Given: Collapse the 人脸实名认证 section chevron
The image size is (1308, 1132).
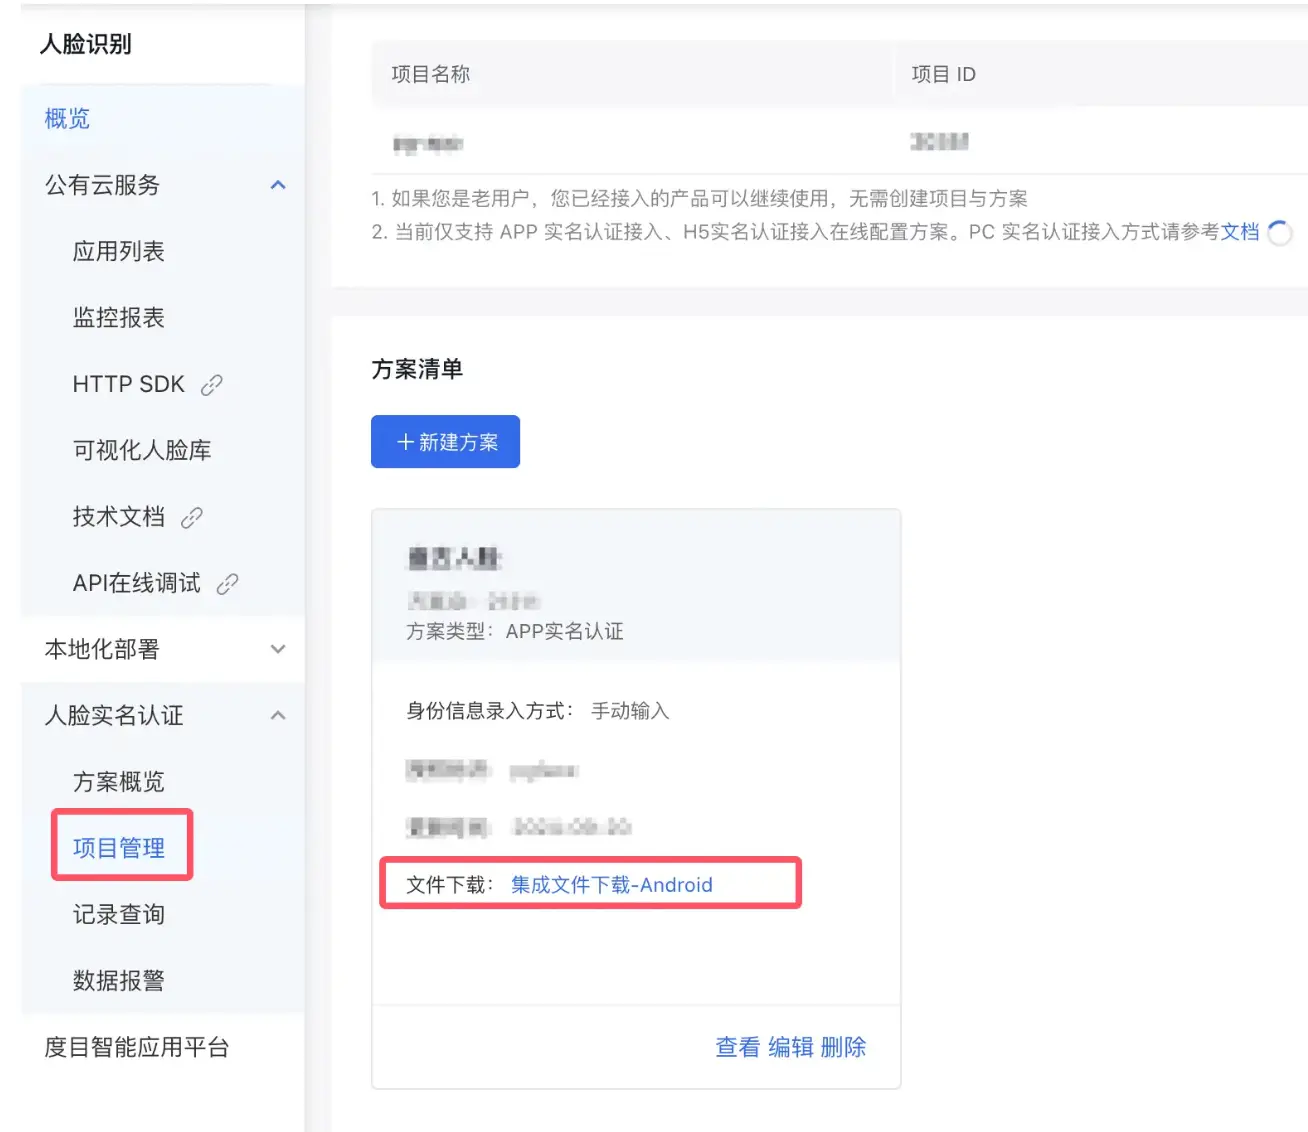Looking at the screenshot, I should click(x=278, y=716).
